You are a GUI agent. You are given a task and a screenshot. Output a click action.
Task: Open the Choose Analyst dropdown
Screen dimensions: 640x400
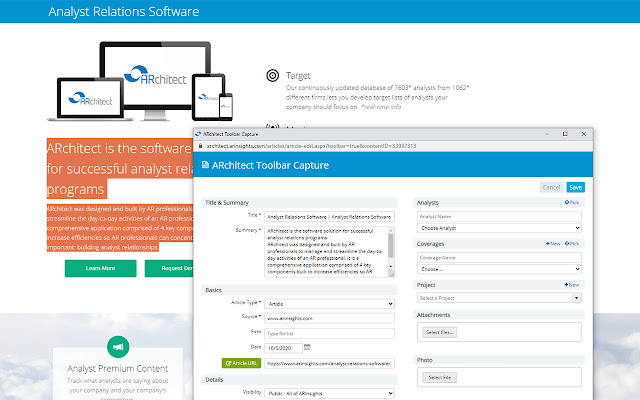pos(499,228)
